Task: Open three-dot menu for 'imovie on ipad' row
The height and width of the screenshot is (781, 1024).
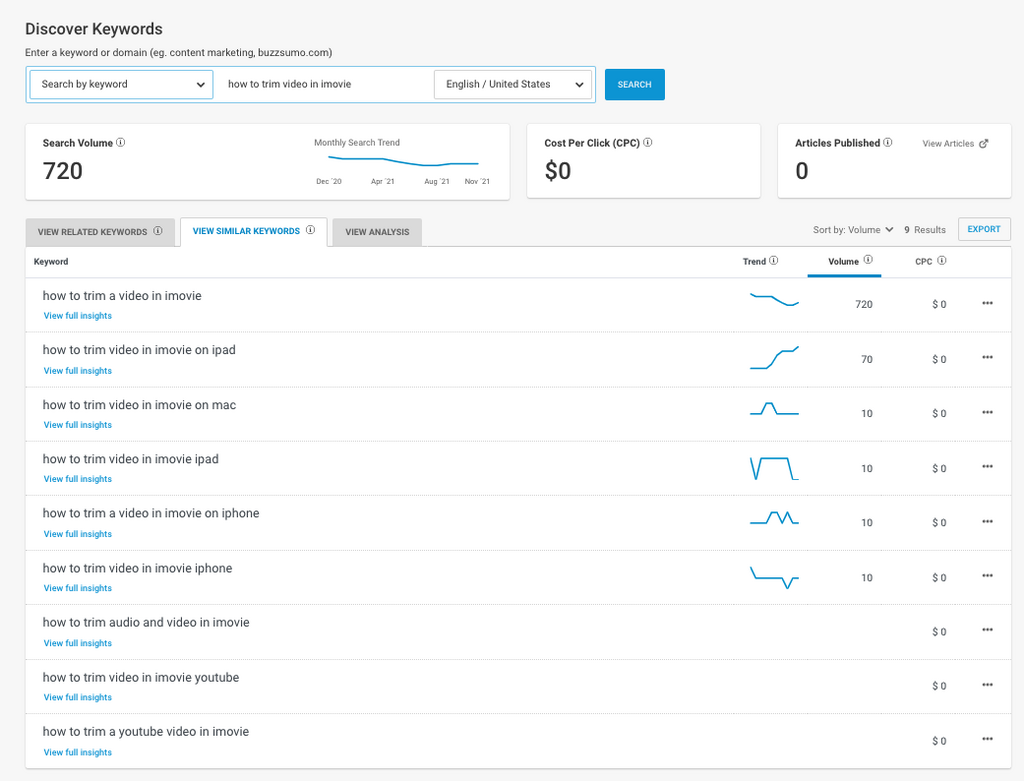Action: click(x=987, y=357)
